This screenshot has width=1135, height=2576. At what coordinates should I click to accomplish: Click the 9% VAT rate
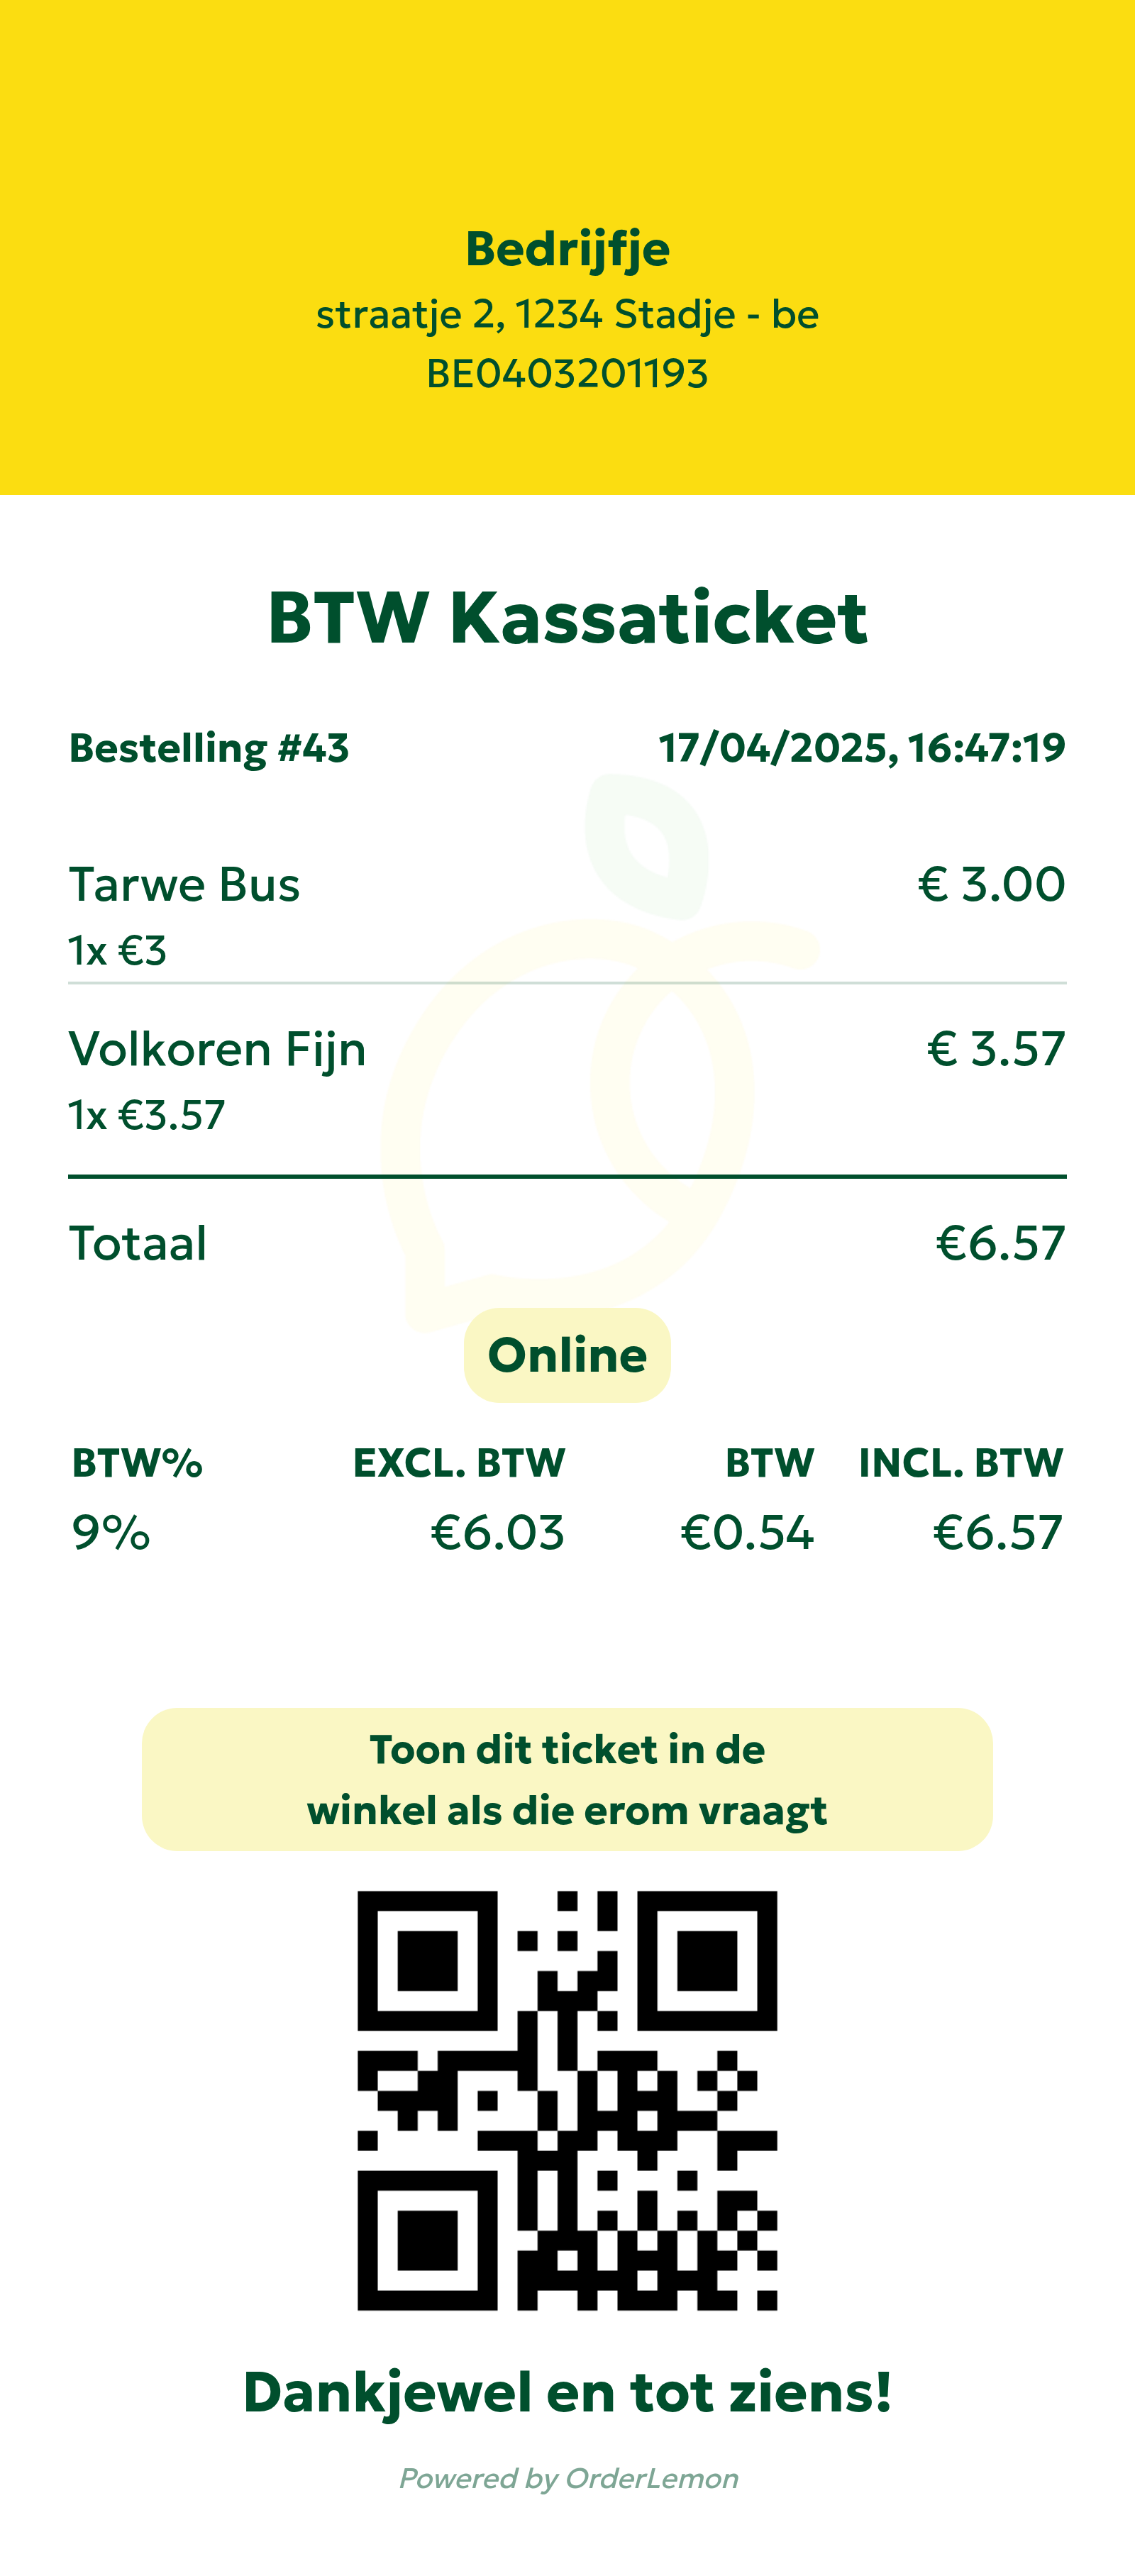click(111, 1532)
